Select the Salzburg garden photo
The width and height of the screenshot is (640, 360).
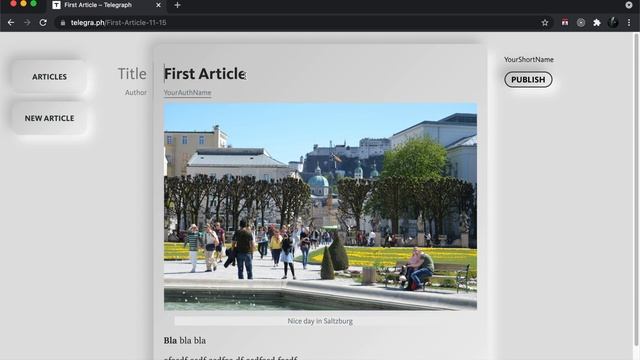coord(320,207)
